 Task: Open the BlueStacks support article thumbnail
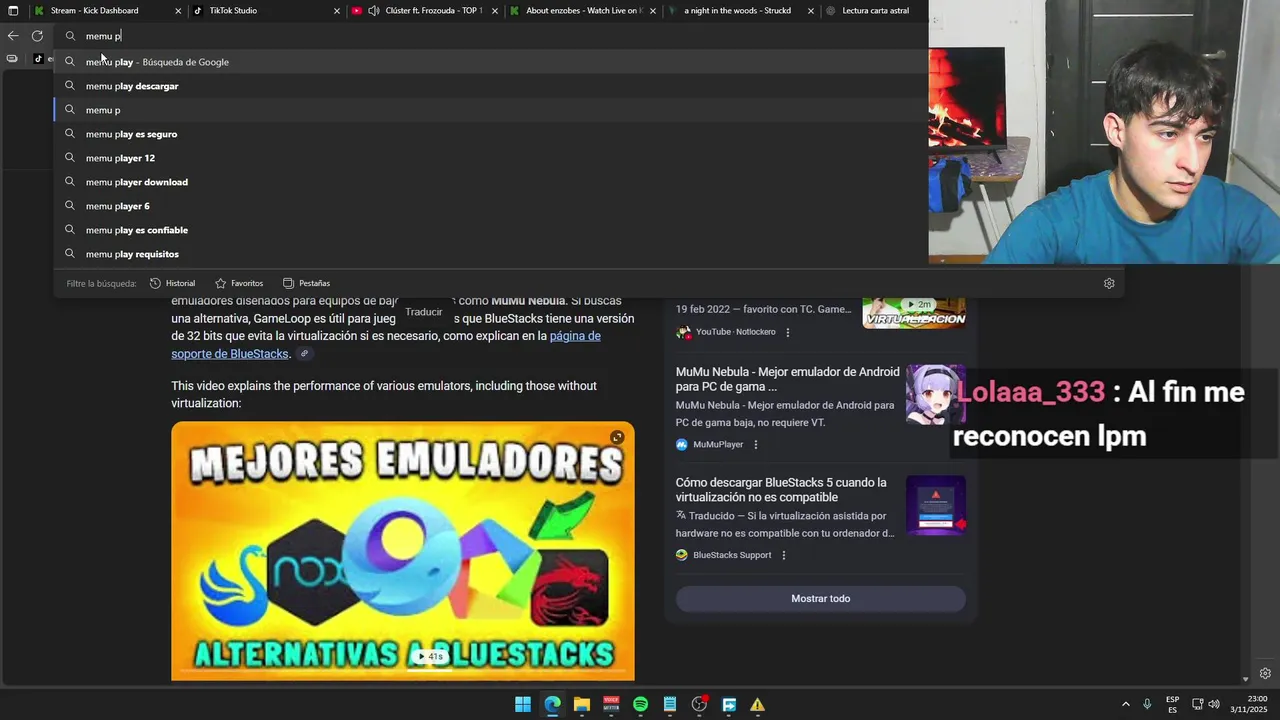point(935,505)
